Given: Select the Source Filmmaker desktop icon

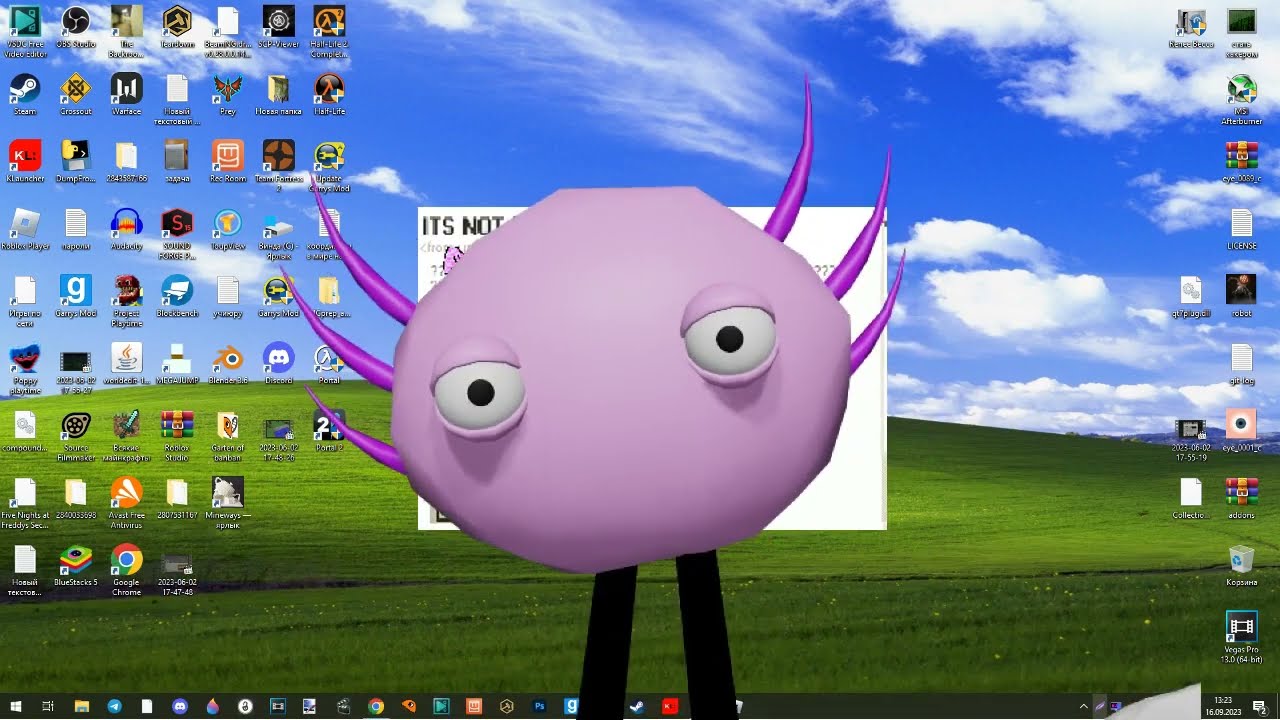Looking at the screenshot, I should (x=76, y=436).
